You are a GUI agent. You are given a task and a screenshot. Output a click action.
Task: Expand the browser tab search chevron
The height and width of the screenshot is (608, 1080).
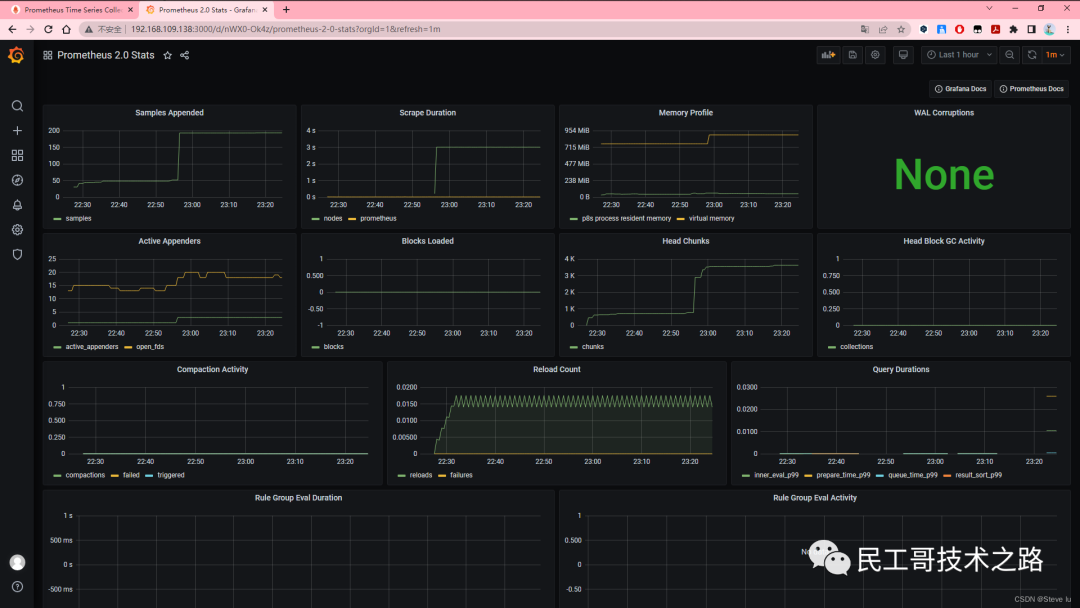(x=989, y=9)
